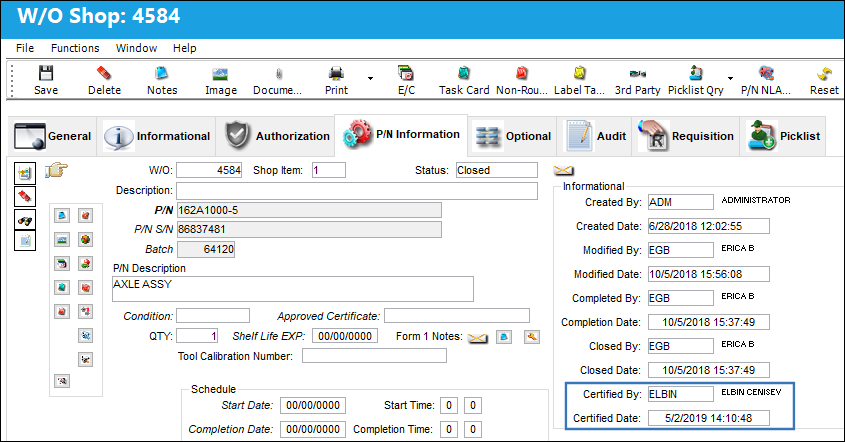Screen dimensions: 845x442
Task: Click the Delete eraser toolbar icon
Action: [x=104, y=73]
